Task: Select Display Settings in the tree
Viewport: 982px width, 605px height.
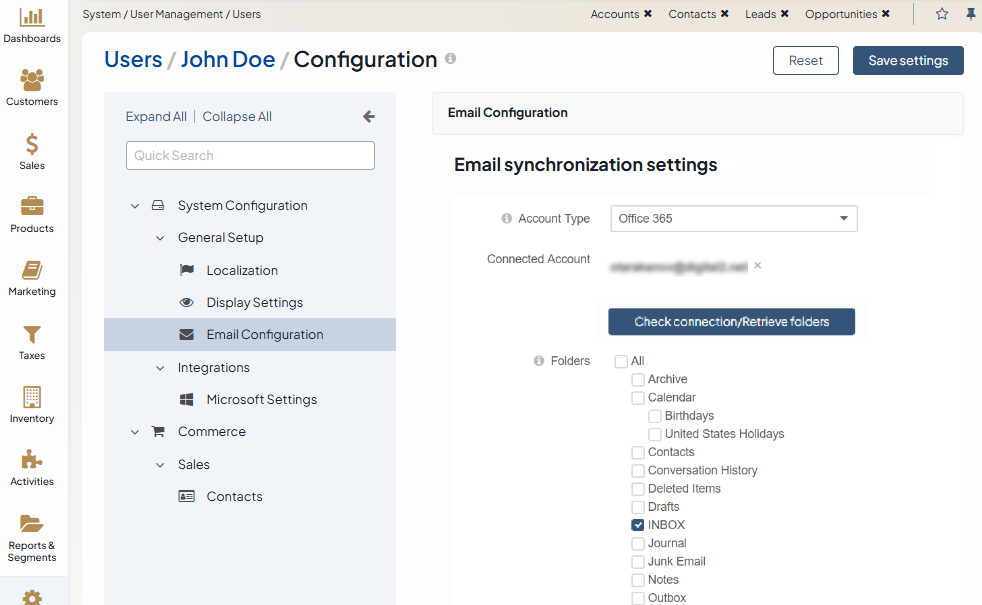Action: tap(254, 302)
